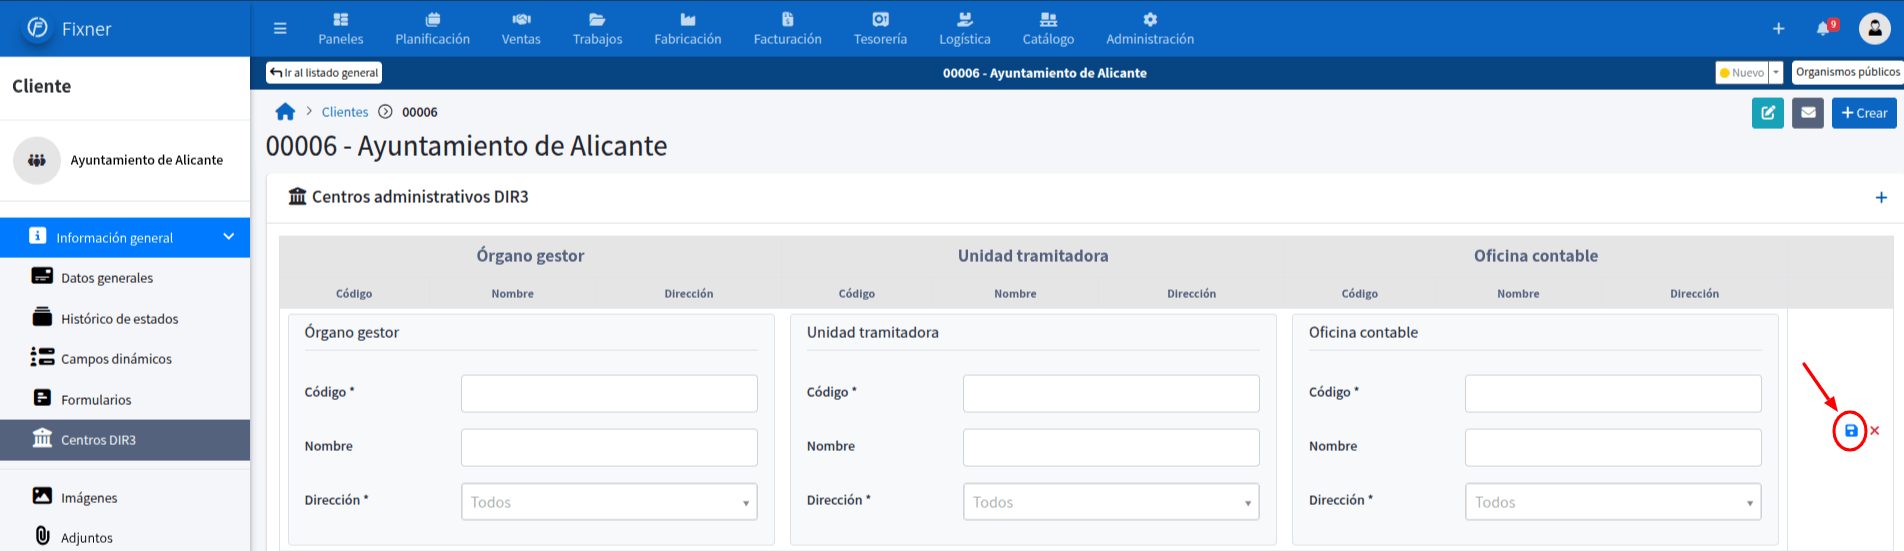The height and width of the screenshot is (551, 1904).
Task: Open Órgano gestor Dirección dropdown
Action: 609,502
